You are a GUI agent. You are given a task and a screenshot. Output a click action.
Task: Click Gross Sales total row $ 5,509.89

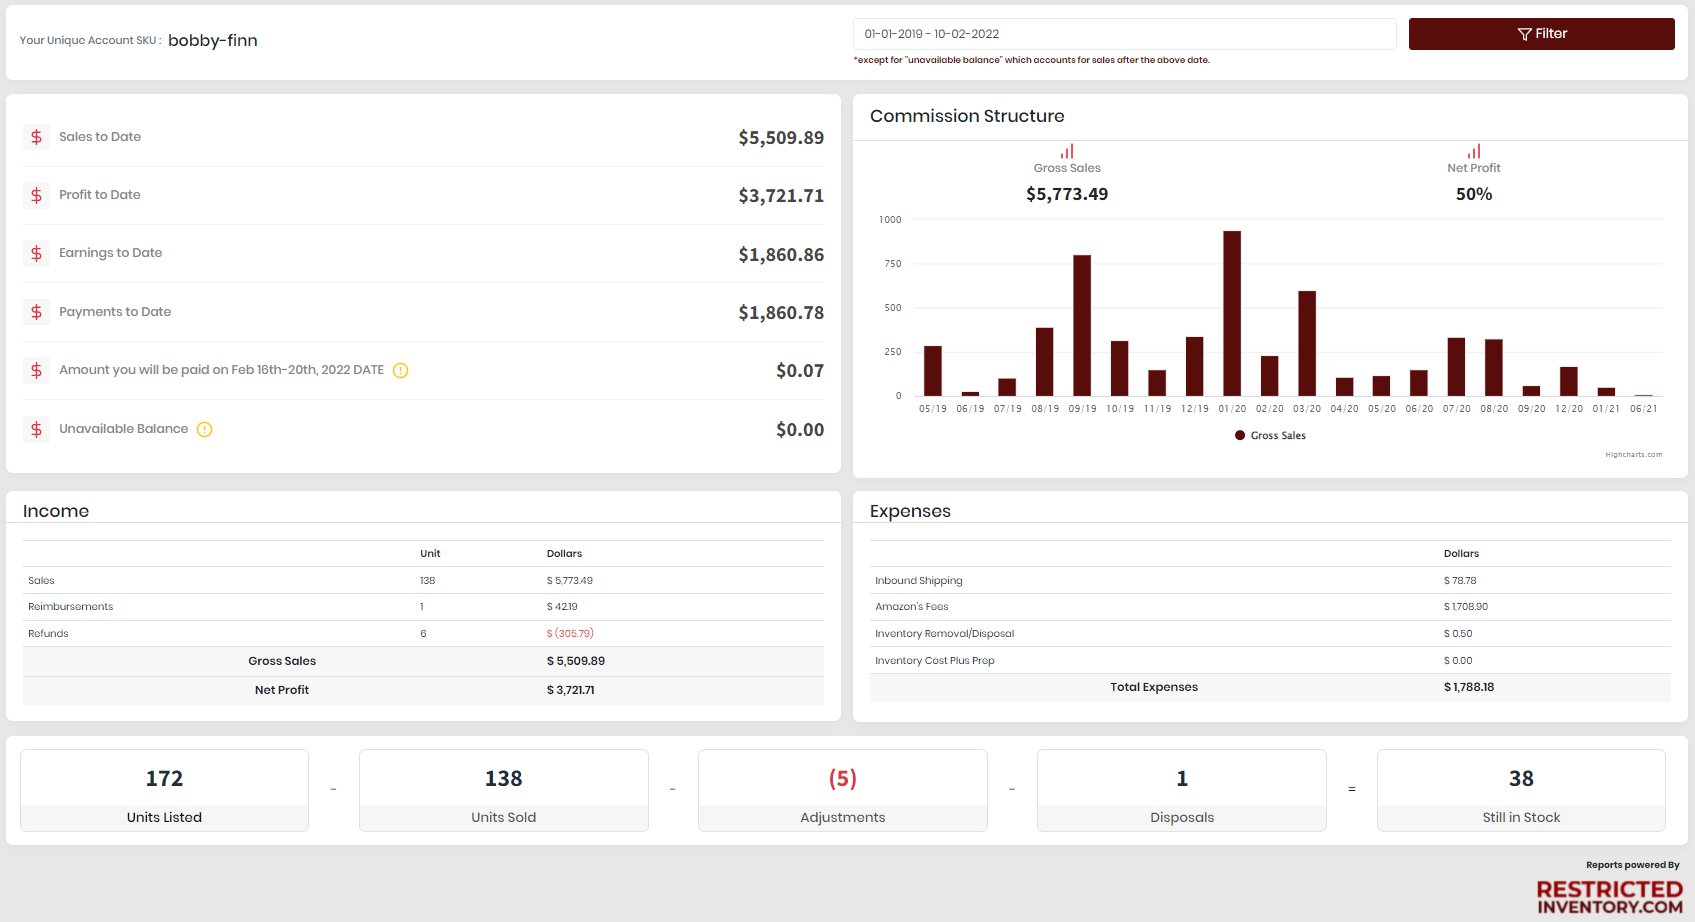[x=424, y=661]
